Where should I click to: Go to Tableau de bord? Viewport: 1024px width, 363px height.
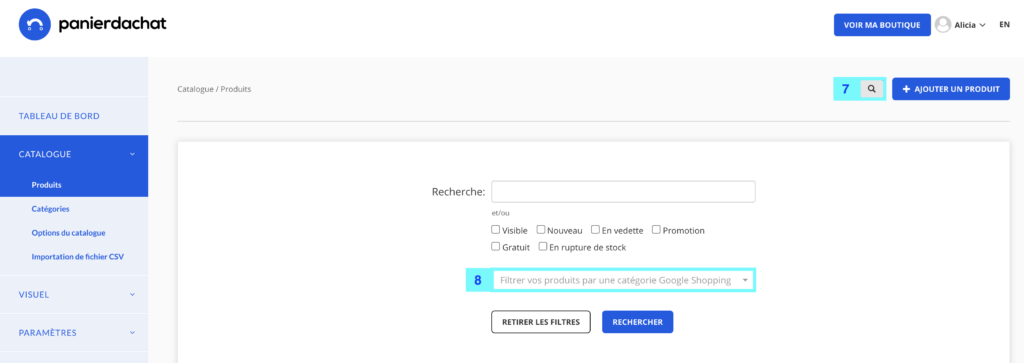(59, 116)
